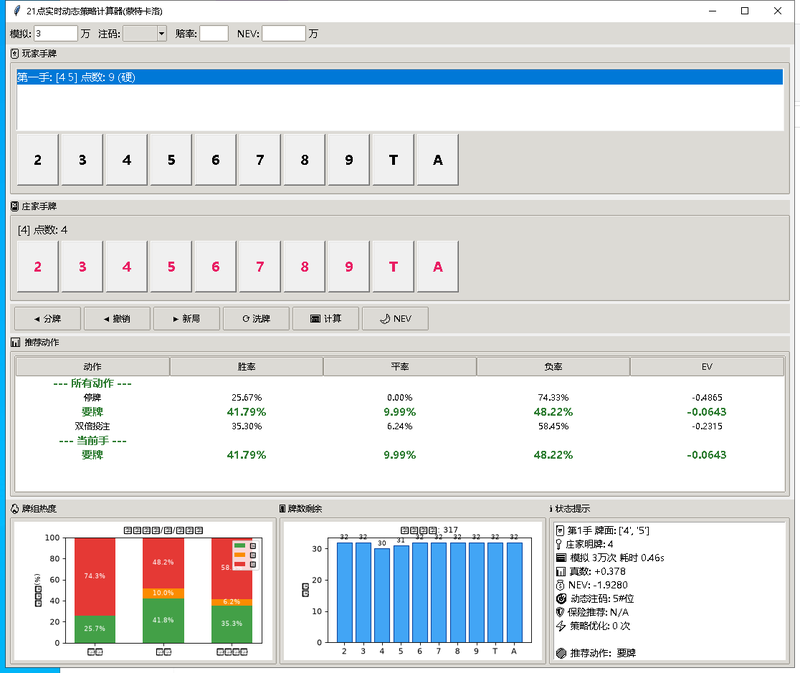Click the 玩家手牌 section header icon
800x673 pixels.
(15, 54)
